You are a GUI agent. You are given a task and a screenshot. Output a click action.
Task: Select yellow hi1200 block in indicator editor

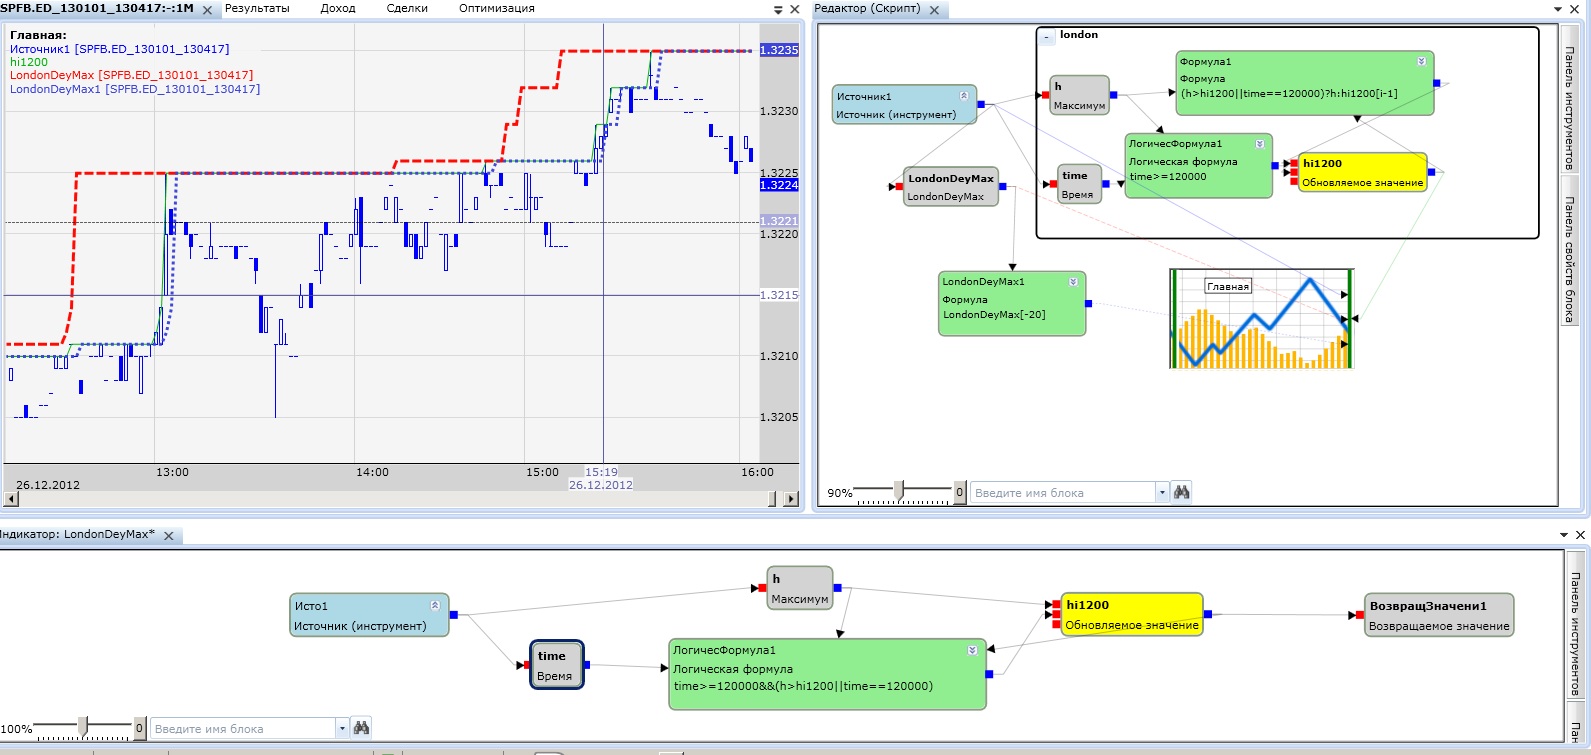point(1132,614)
